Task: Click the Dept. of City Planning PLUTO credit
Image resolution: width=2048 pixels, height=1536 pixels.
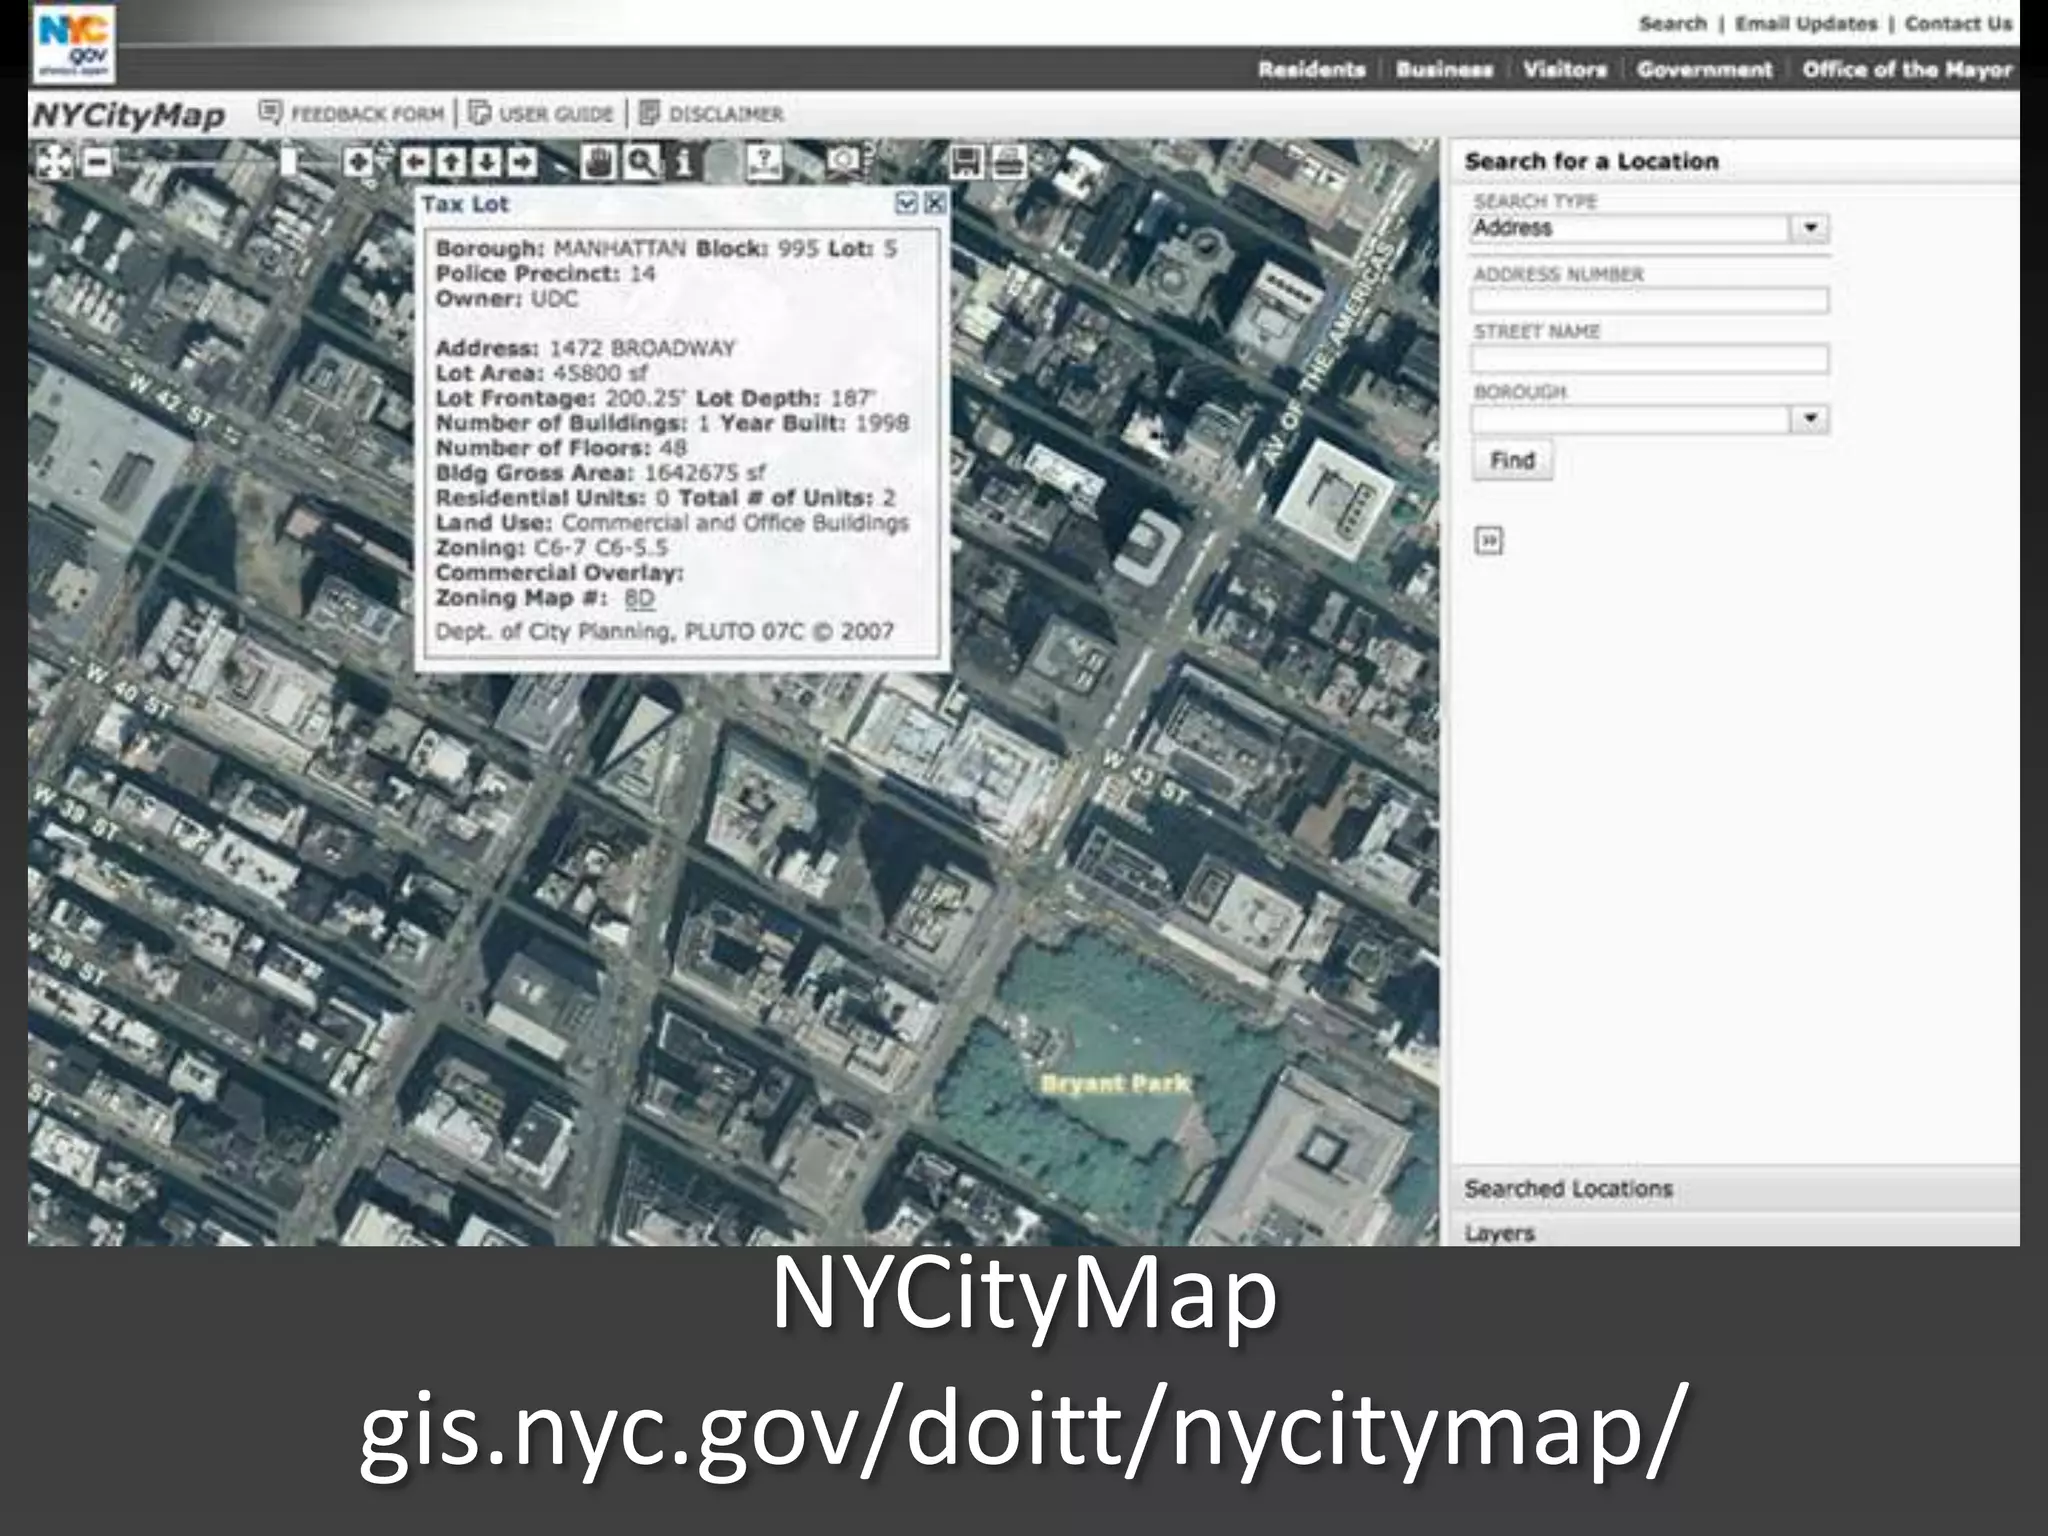Action: [x=665, y=631]
